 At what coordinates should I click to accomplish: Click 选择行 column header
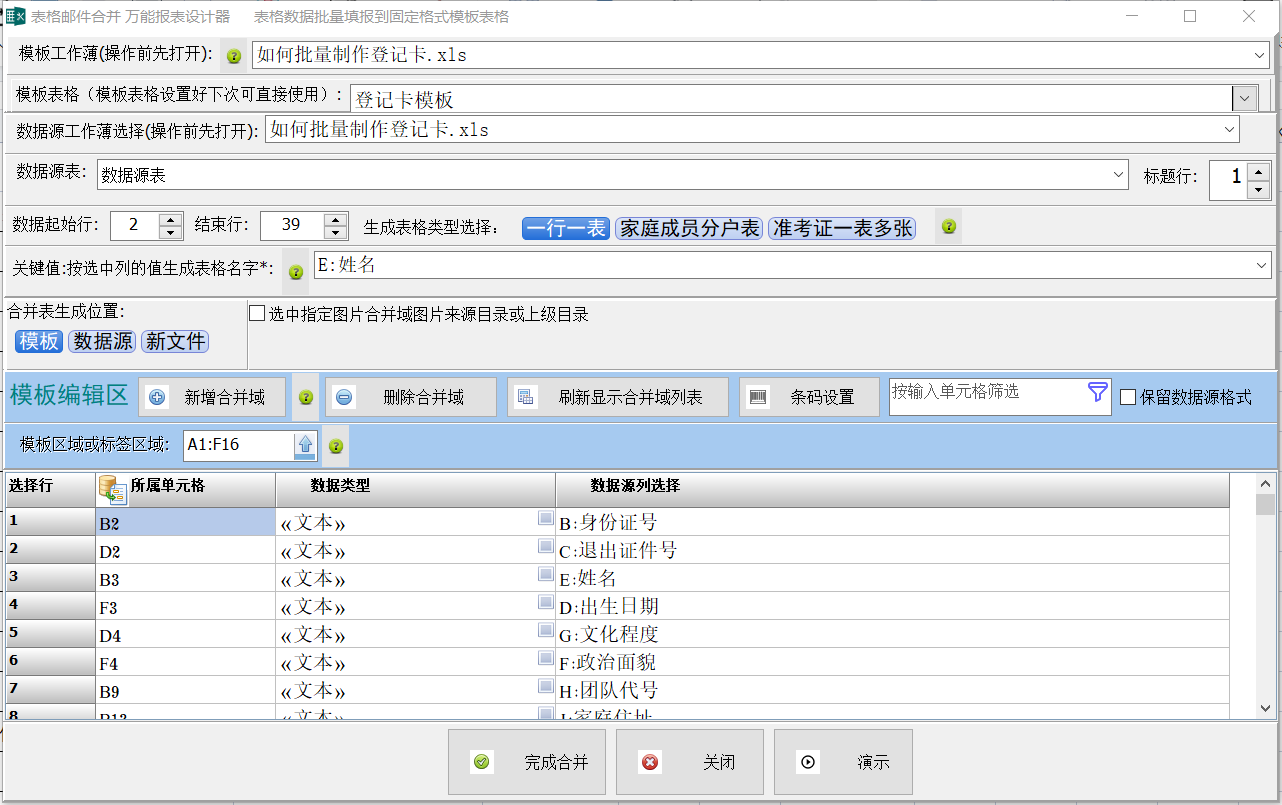coord(50,489)
